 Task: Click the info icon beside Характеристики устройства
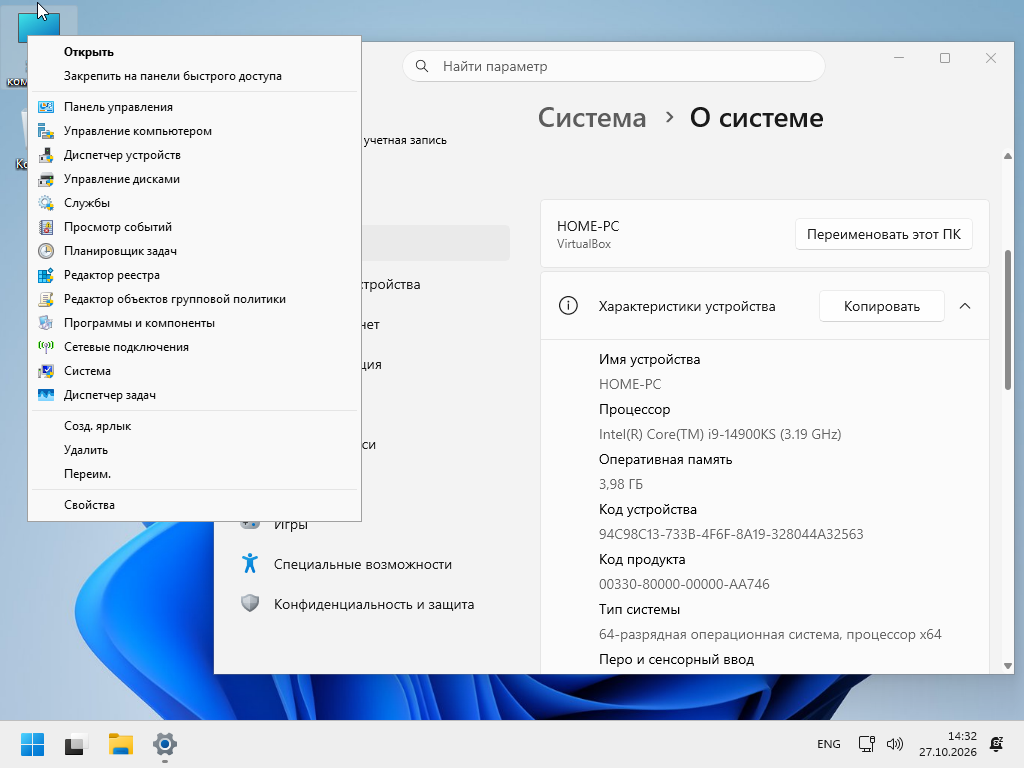click(568, 306)
